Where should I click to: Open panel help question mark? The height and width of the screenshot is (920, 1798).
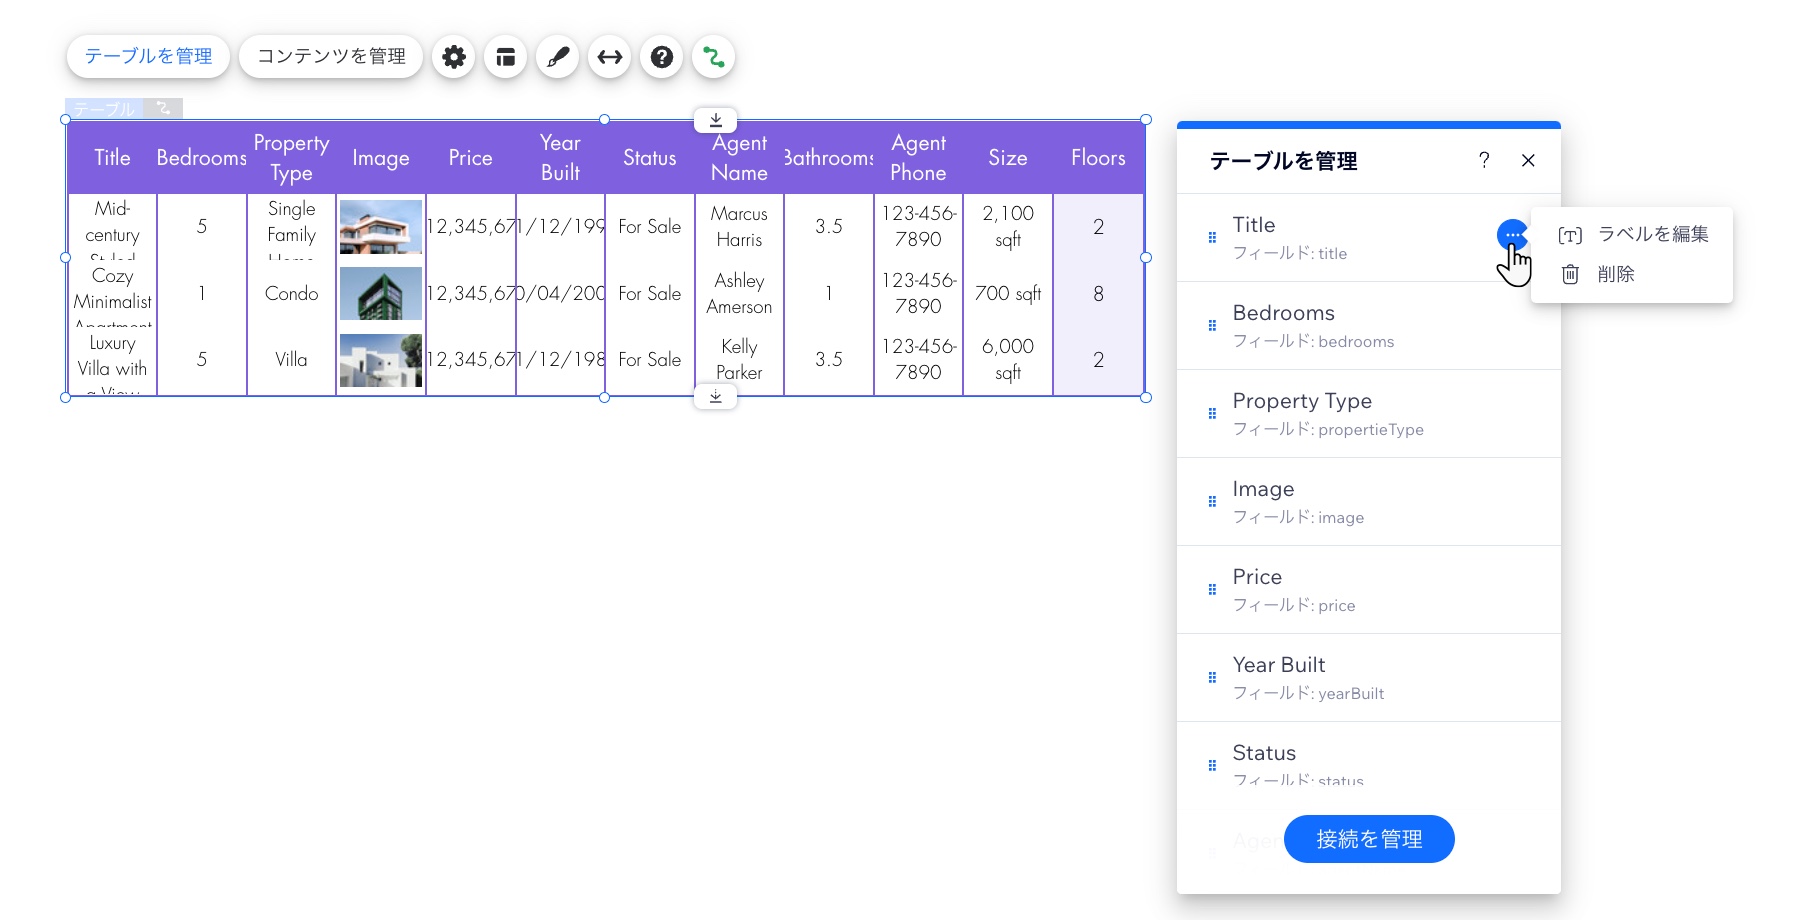click(1484, 160)
